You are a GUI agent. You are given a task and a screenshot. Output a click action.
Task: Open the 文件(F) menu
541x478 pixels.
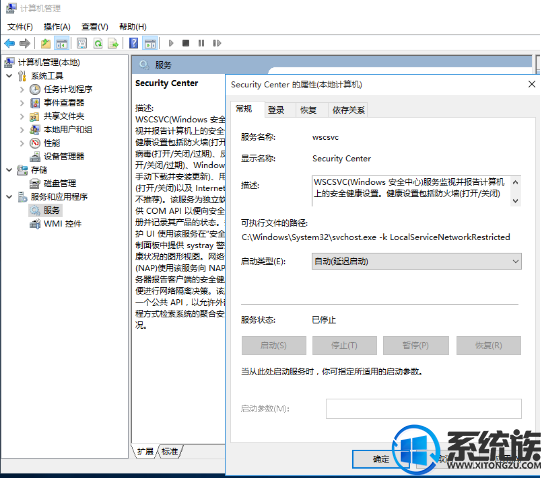pos(20,27)
